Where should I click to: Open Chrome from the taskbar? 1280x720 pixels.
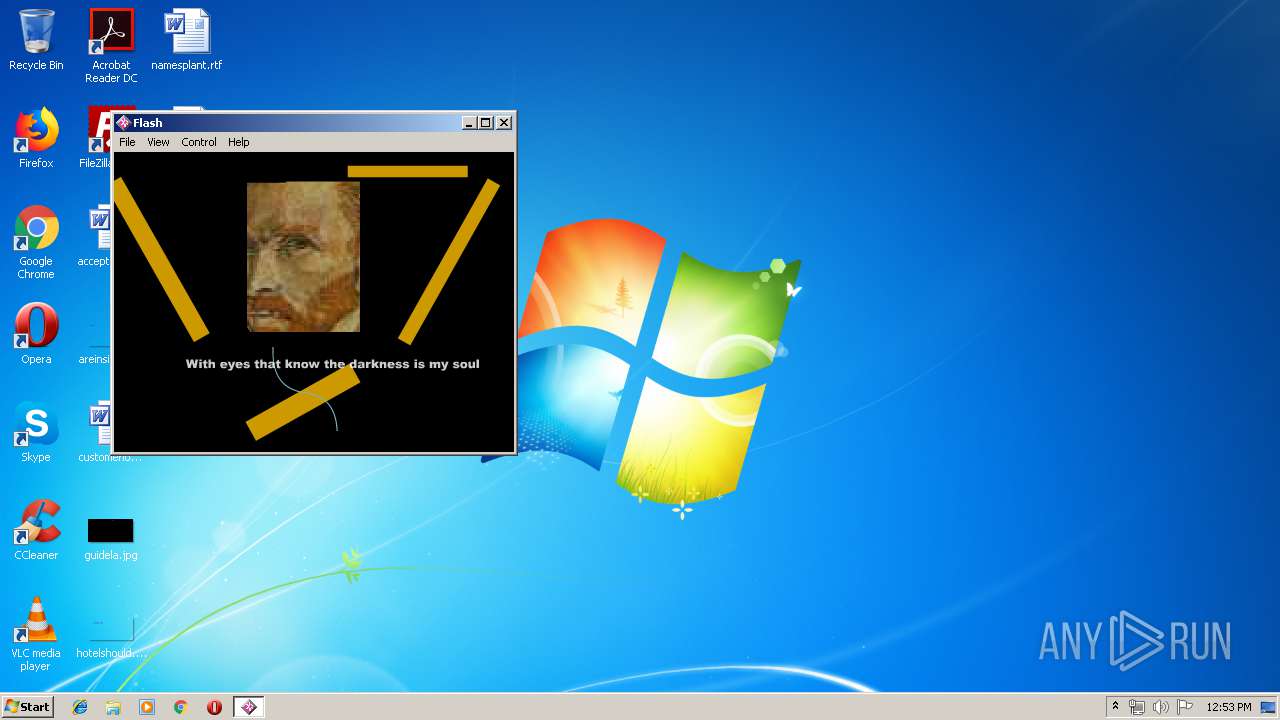(x=180, y=707)
